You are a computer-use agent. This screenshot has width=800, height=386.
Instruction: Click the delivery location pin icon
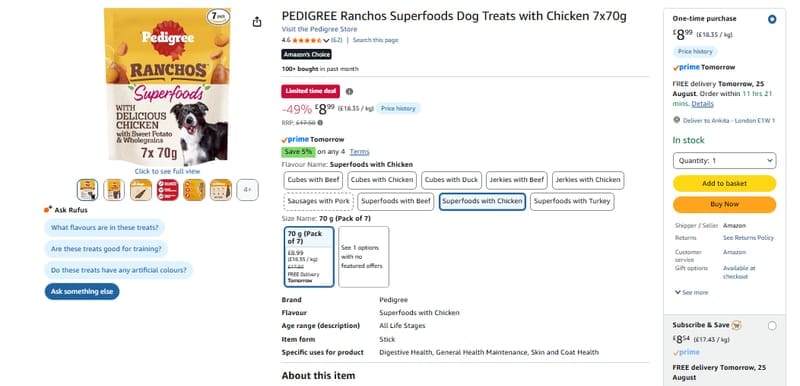(677, 120)
